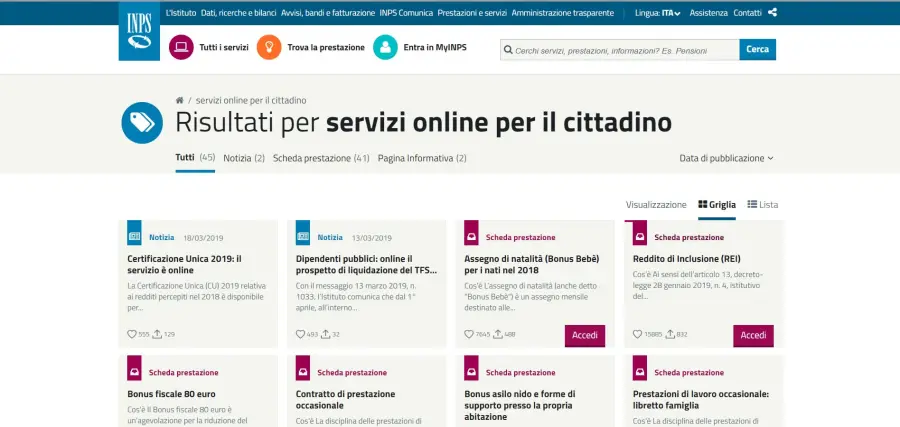The image size is (900, 427).
Task: Click the date 18/03/2019 on first card
Action: 203,238
